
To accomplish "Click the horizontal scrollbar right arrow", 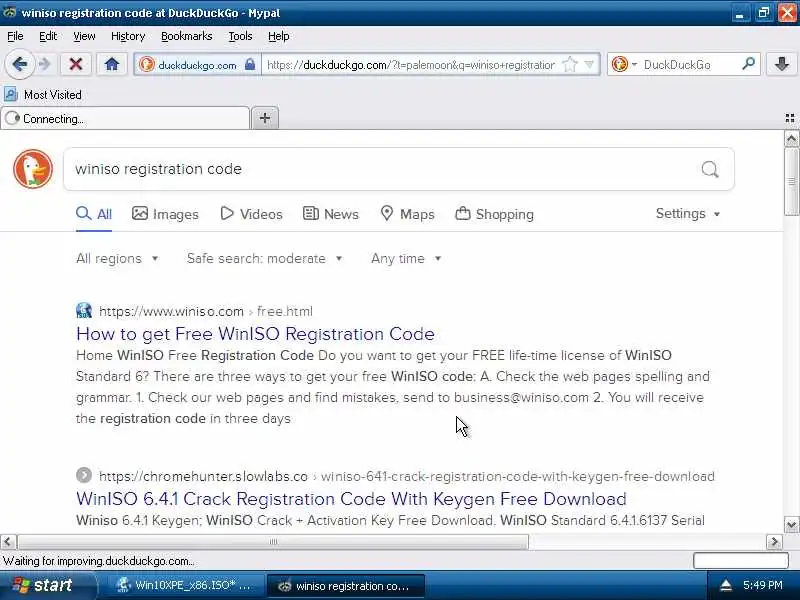I will (x=774, y=541).
